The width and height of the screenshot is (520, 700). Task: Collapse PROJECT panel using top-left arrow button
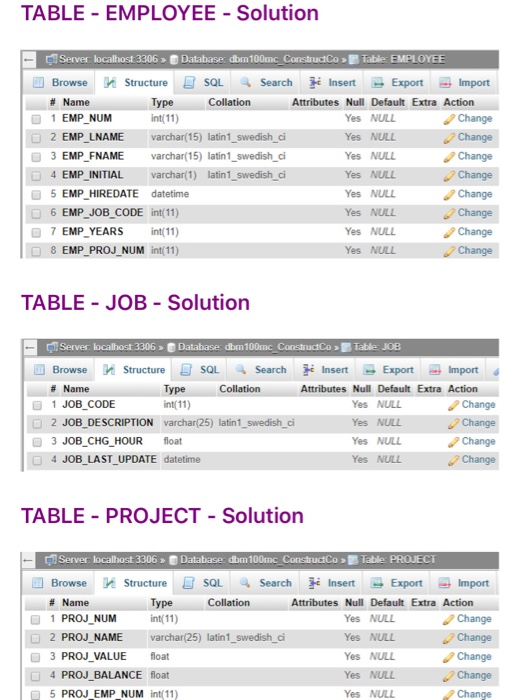pyautogui.click(x=28, y=560)
